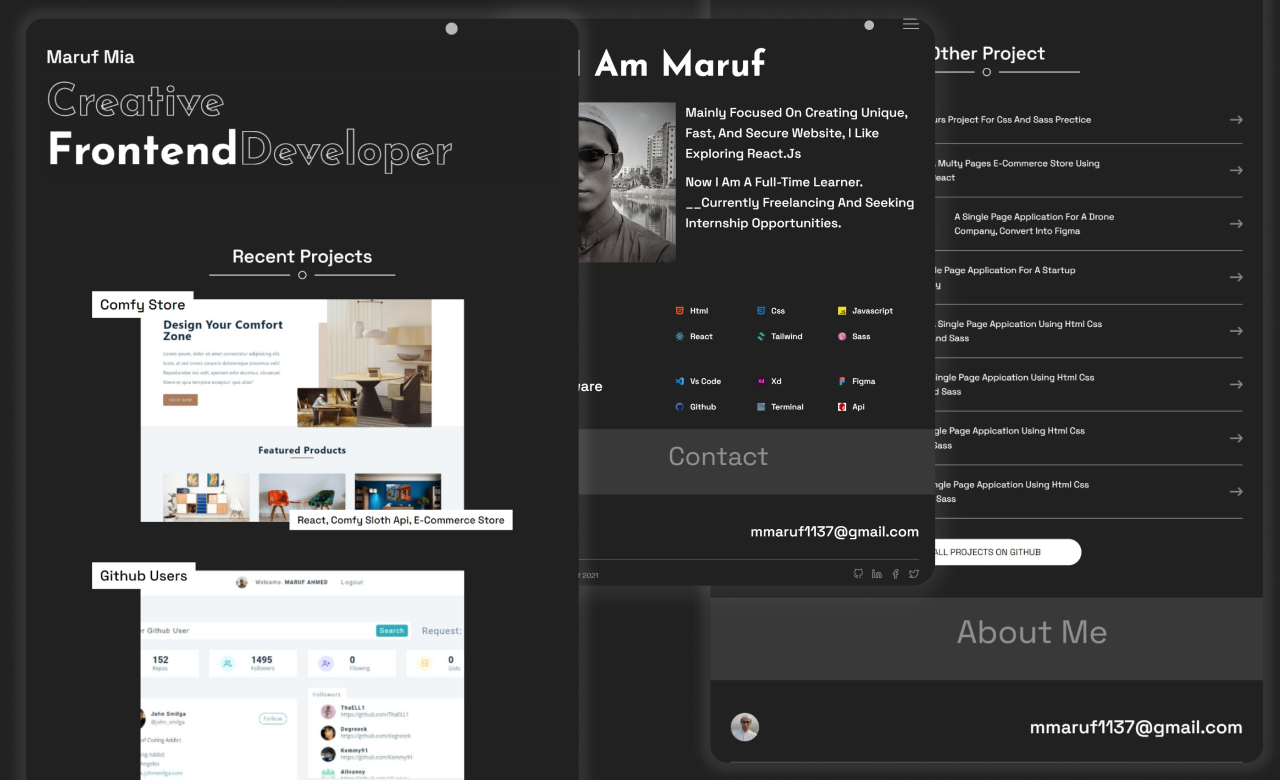Click Search button in Github Users preview
This screenshot has height=780, width=1280.
point(392,631)
